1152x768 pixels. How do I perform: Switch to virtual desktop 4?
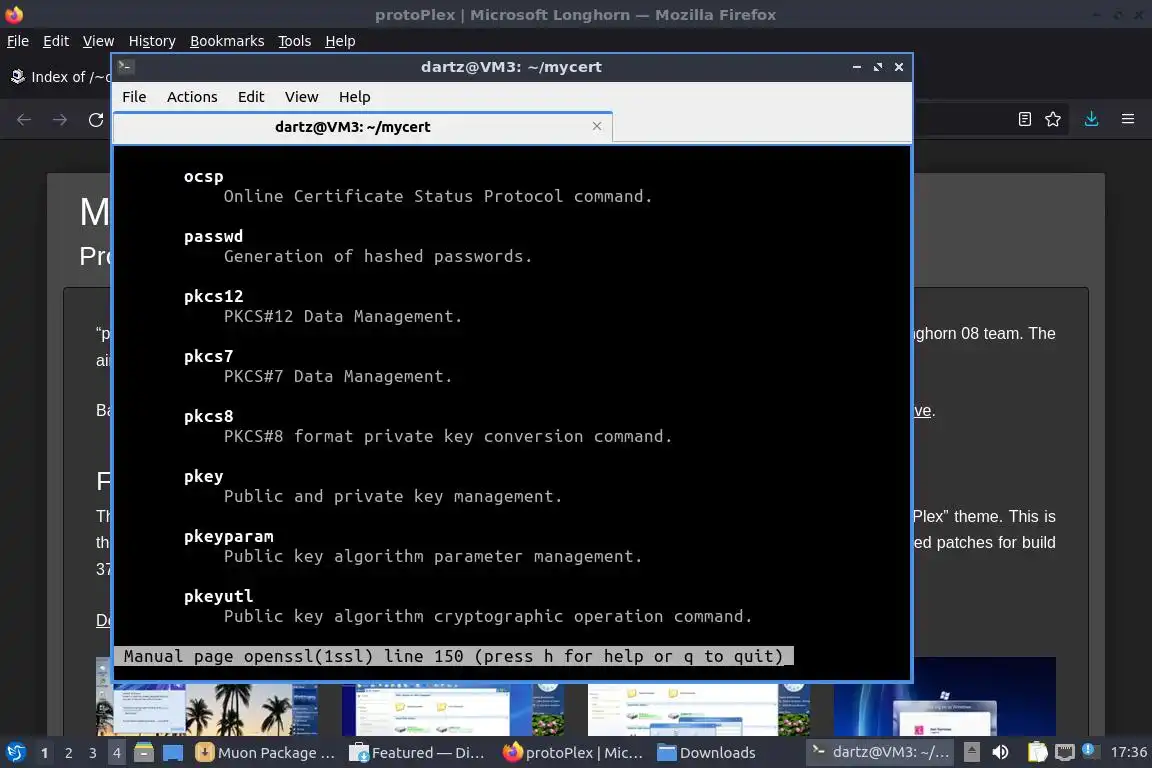tap(116, 753)
